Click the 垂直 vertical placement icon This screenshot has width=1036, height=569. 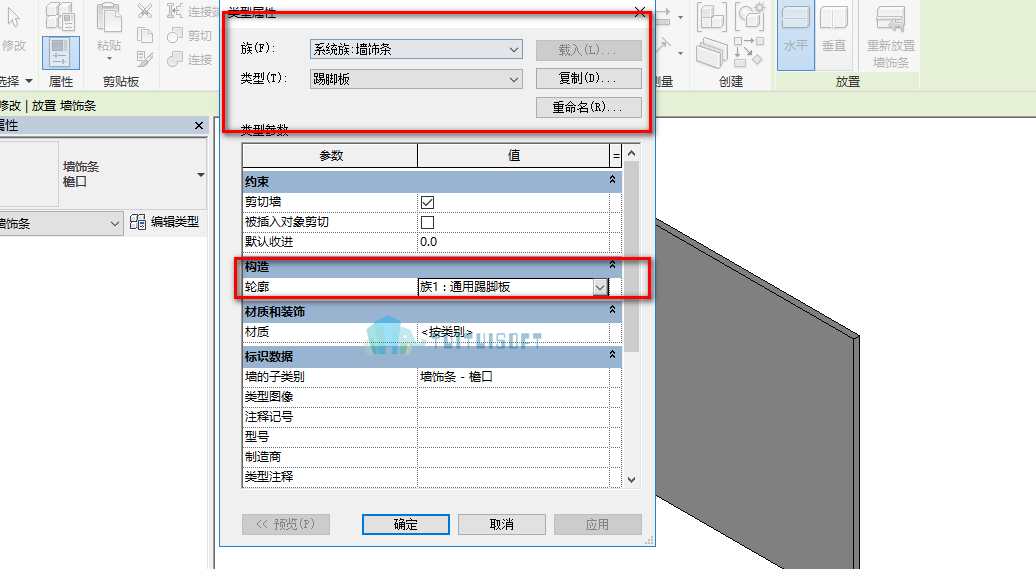(x=834, y=18)
